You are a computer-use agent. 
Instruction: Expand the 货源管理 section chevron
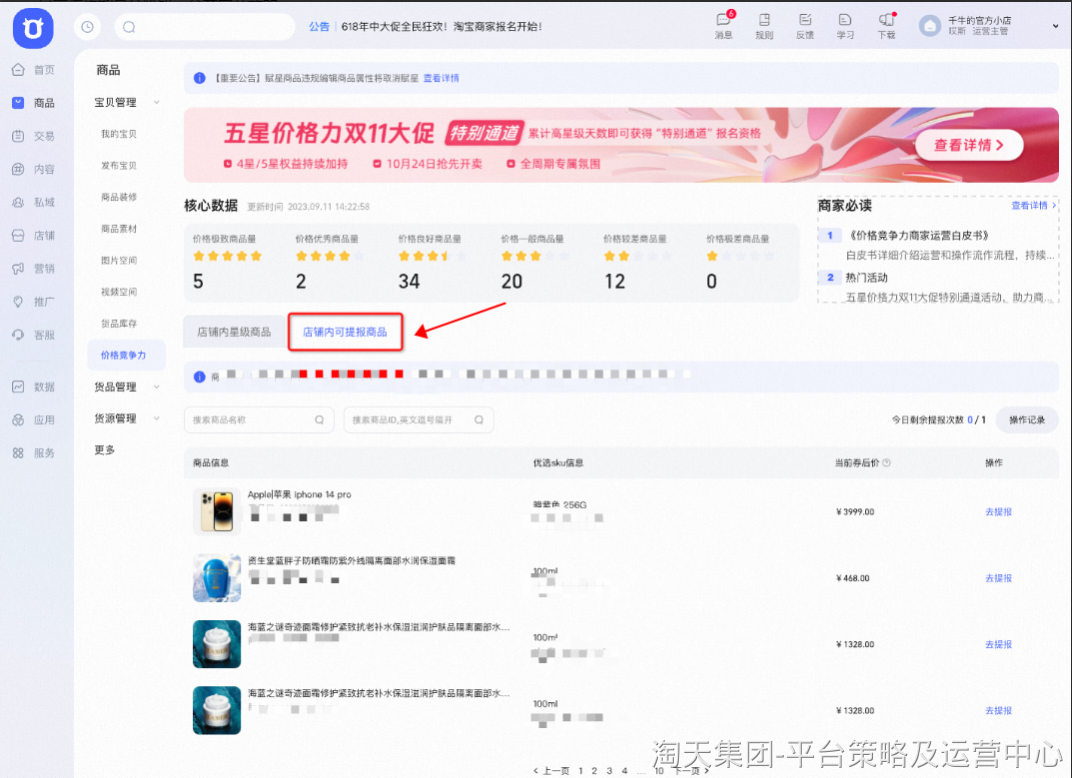[157, 418]
